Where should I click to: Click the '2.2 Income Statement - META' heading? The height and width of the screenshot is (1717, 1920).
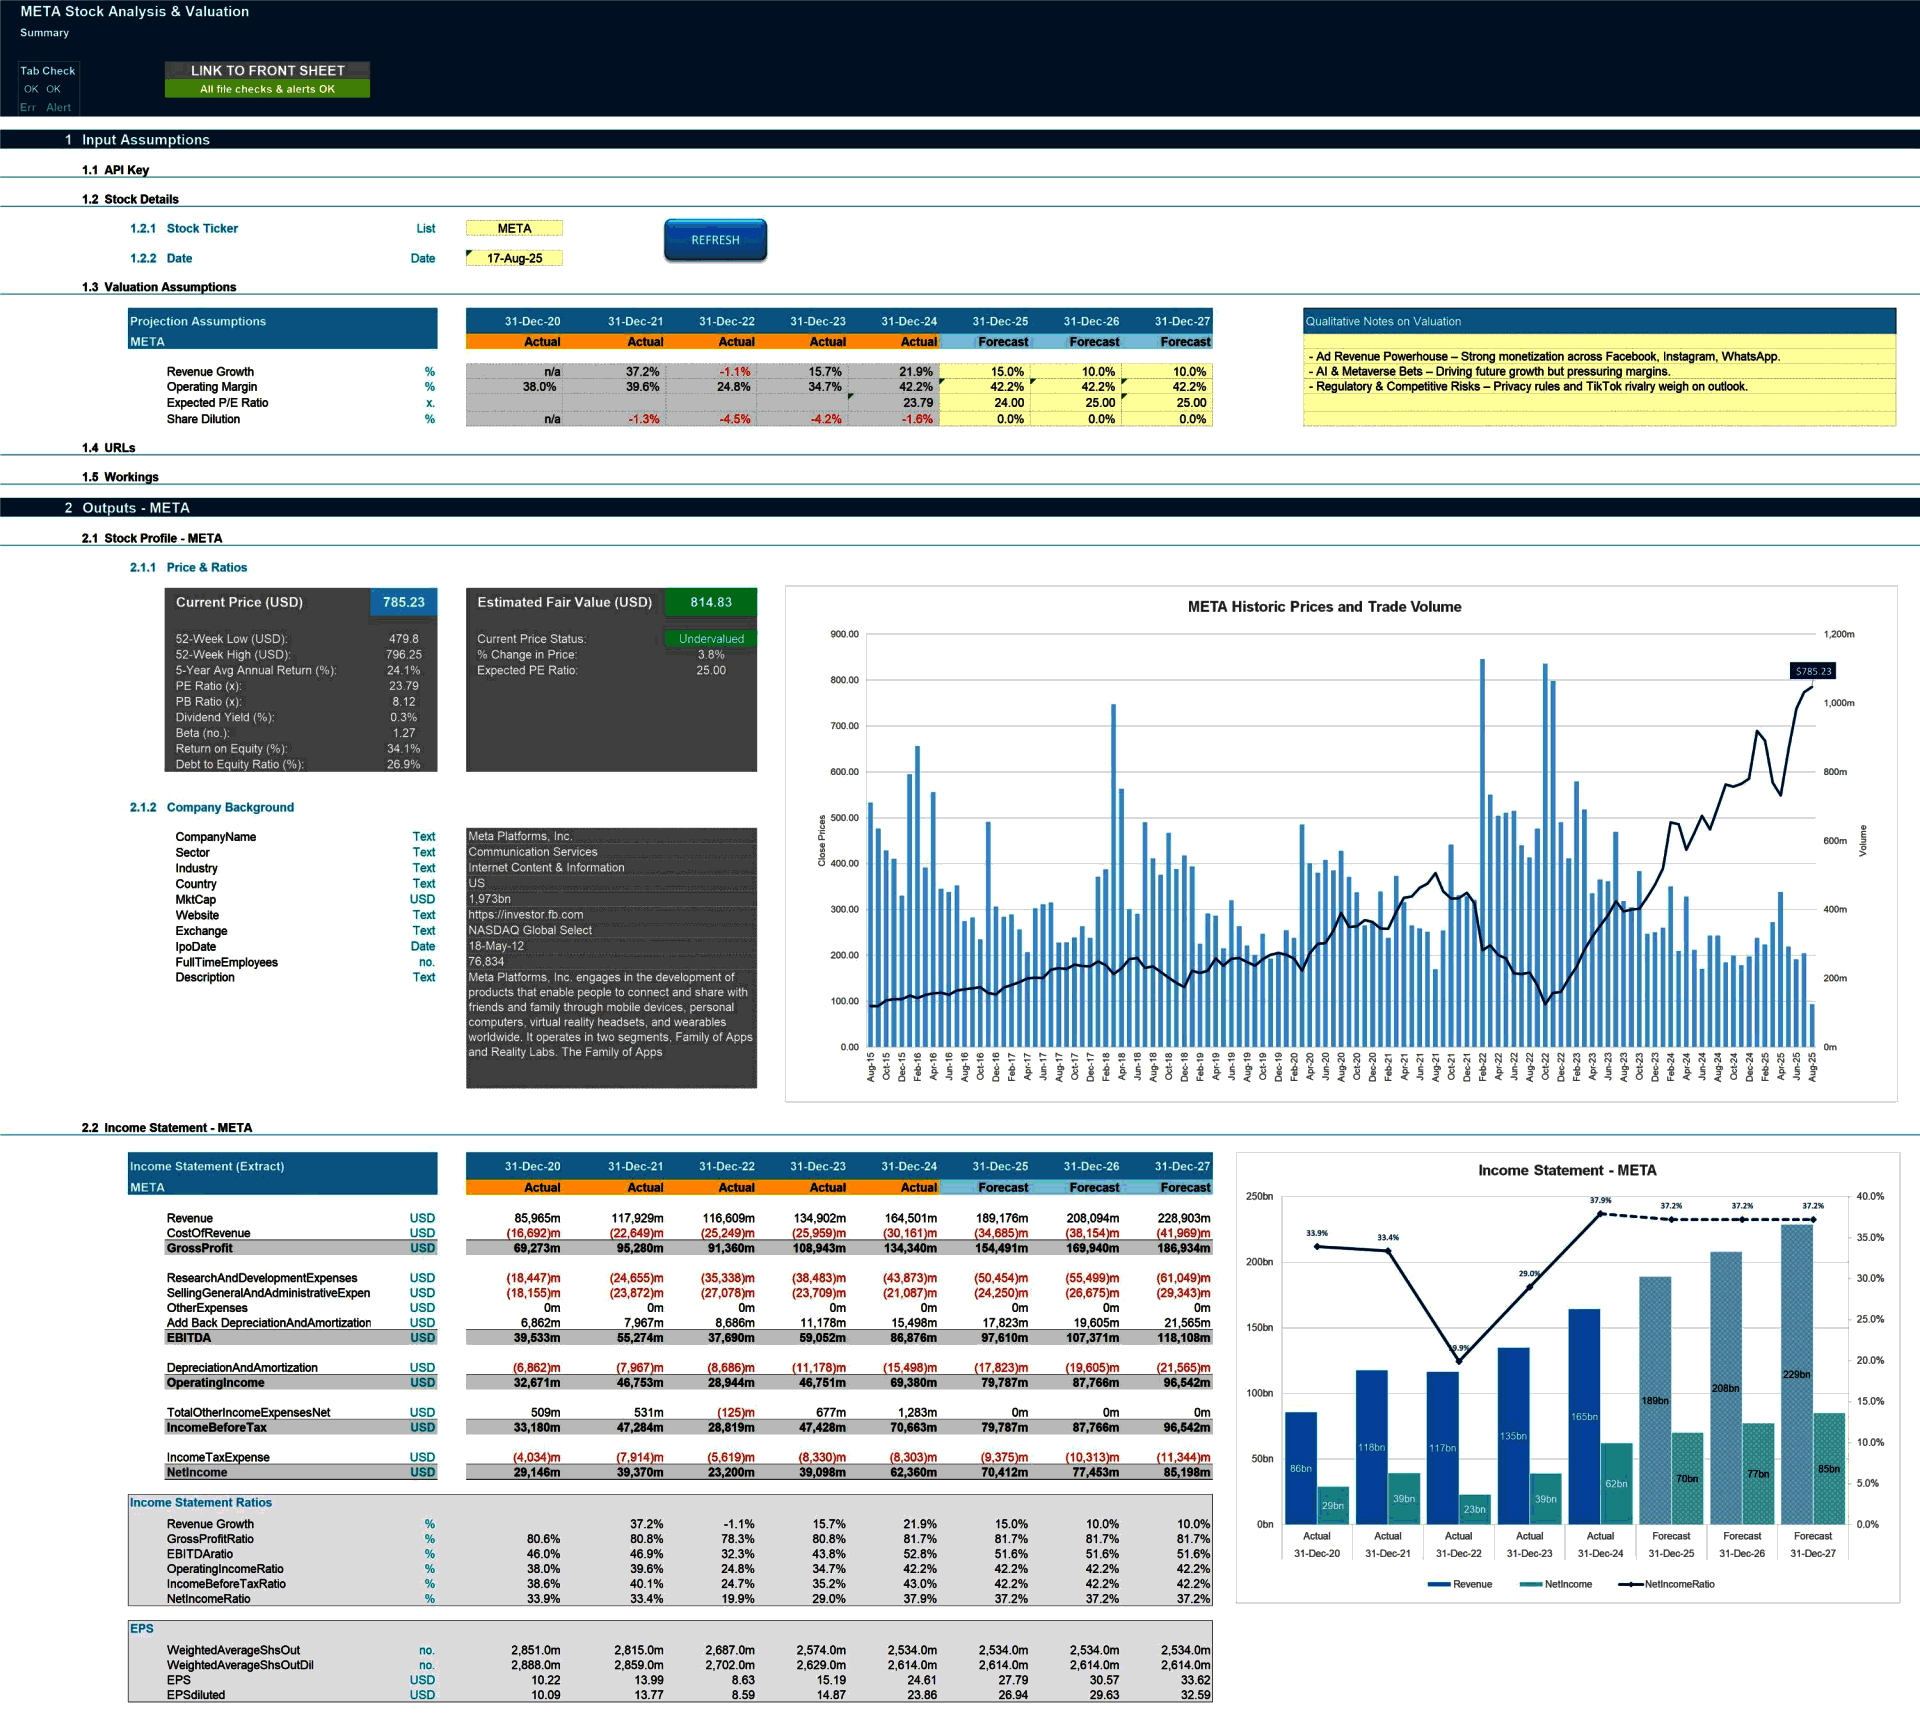click(167, 1127)
